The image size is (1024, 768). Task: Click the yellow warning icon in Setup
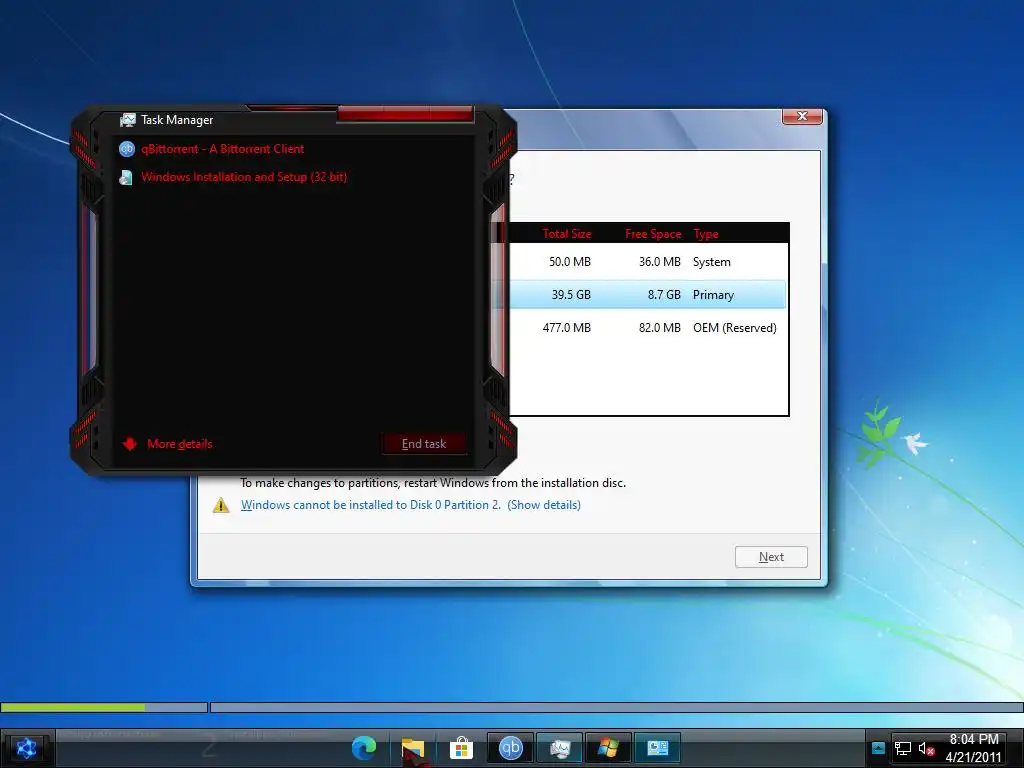pos(221,505)
